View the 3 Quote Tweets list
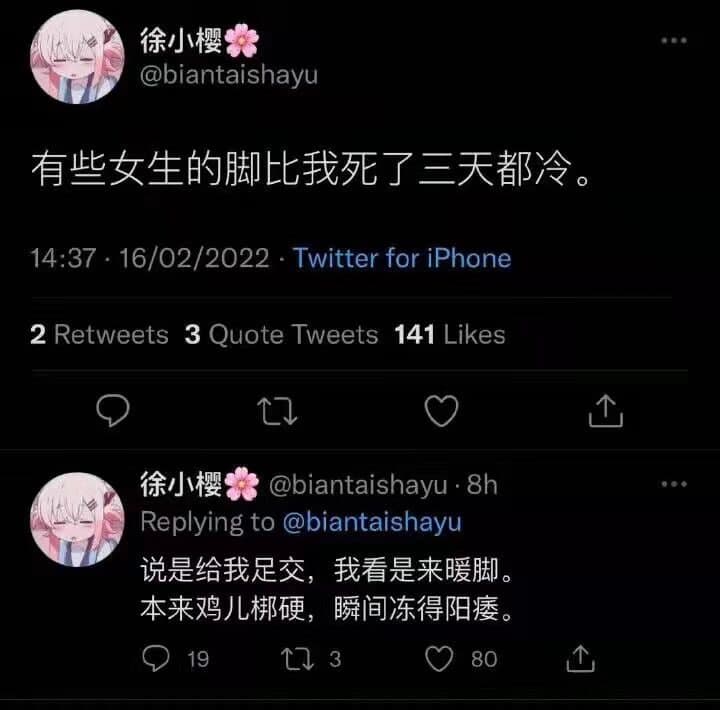Screen dimensions: 720x710 [281, 334]
